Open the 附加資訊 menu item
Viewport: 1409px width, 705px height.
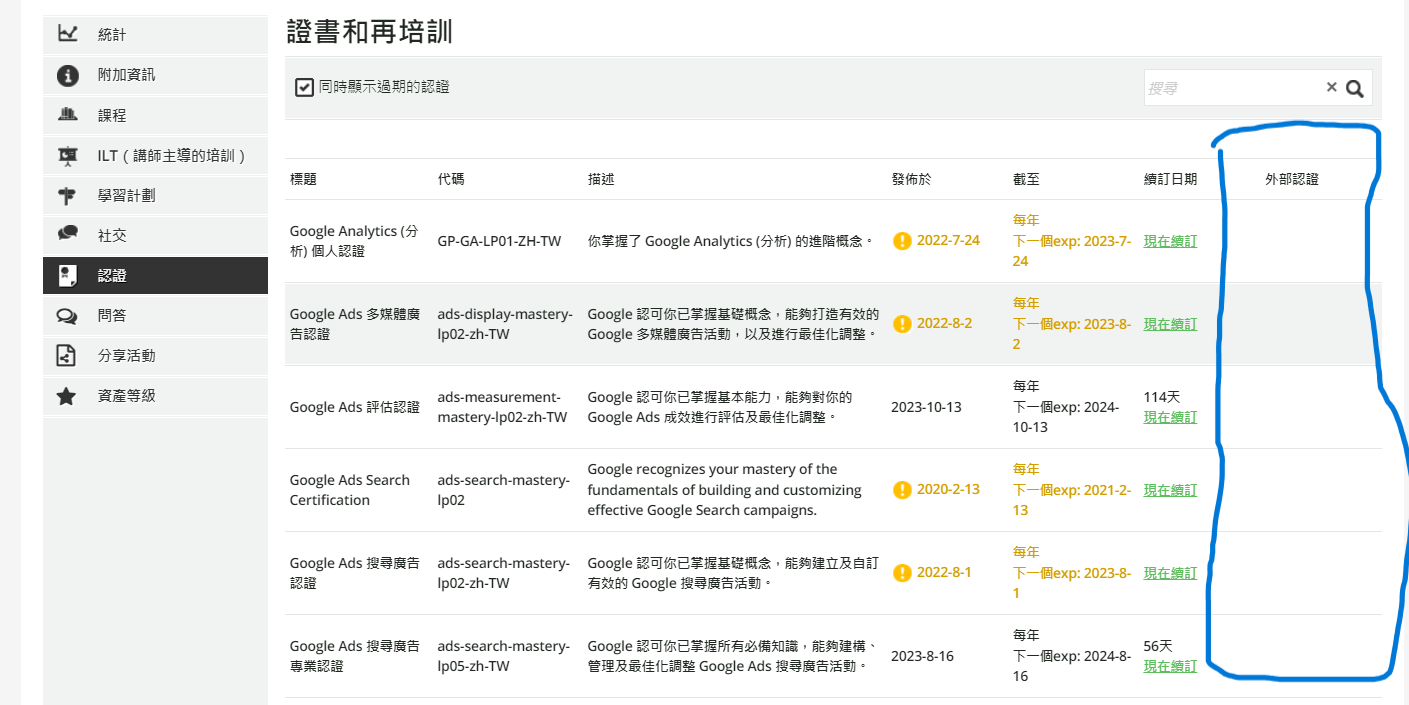point(155,75)
